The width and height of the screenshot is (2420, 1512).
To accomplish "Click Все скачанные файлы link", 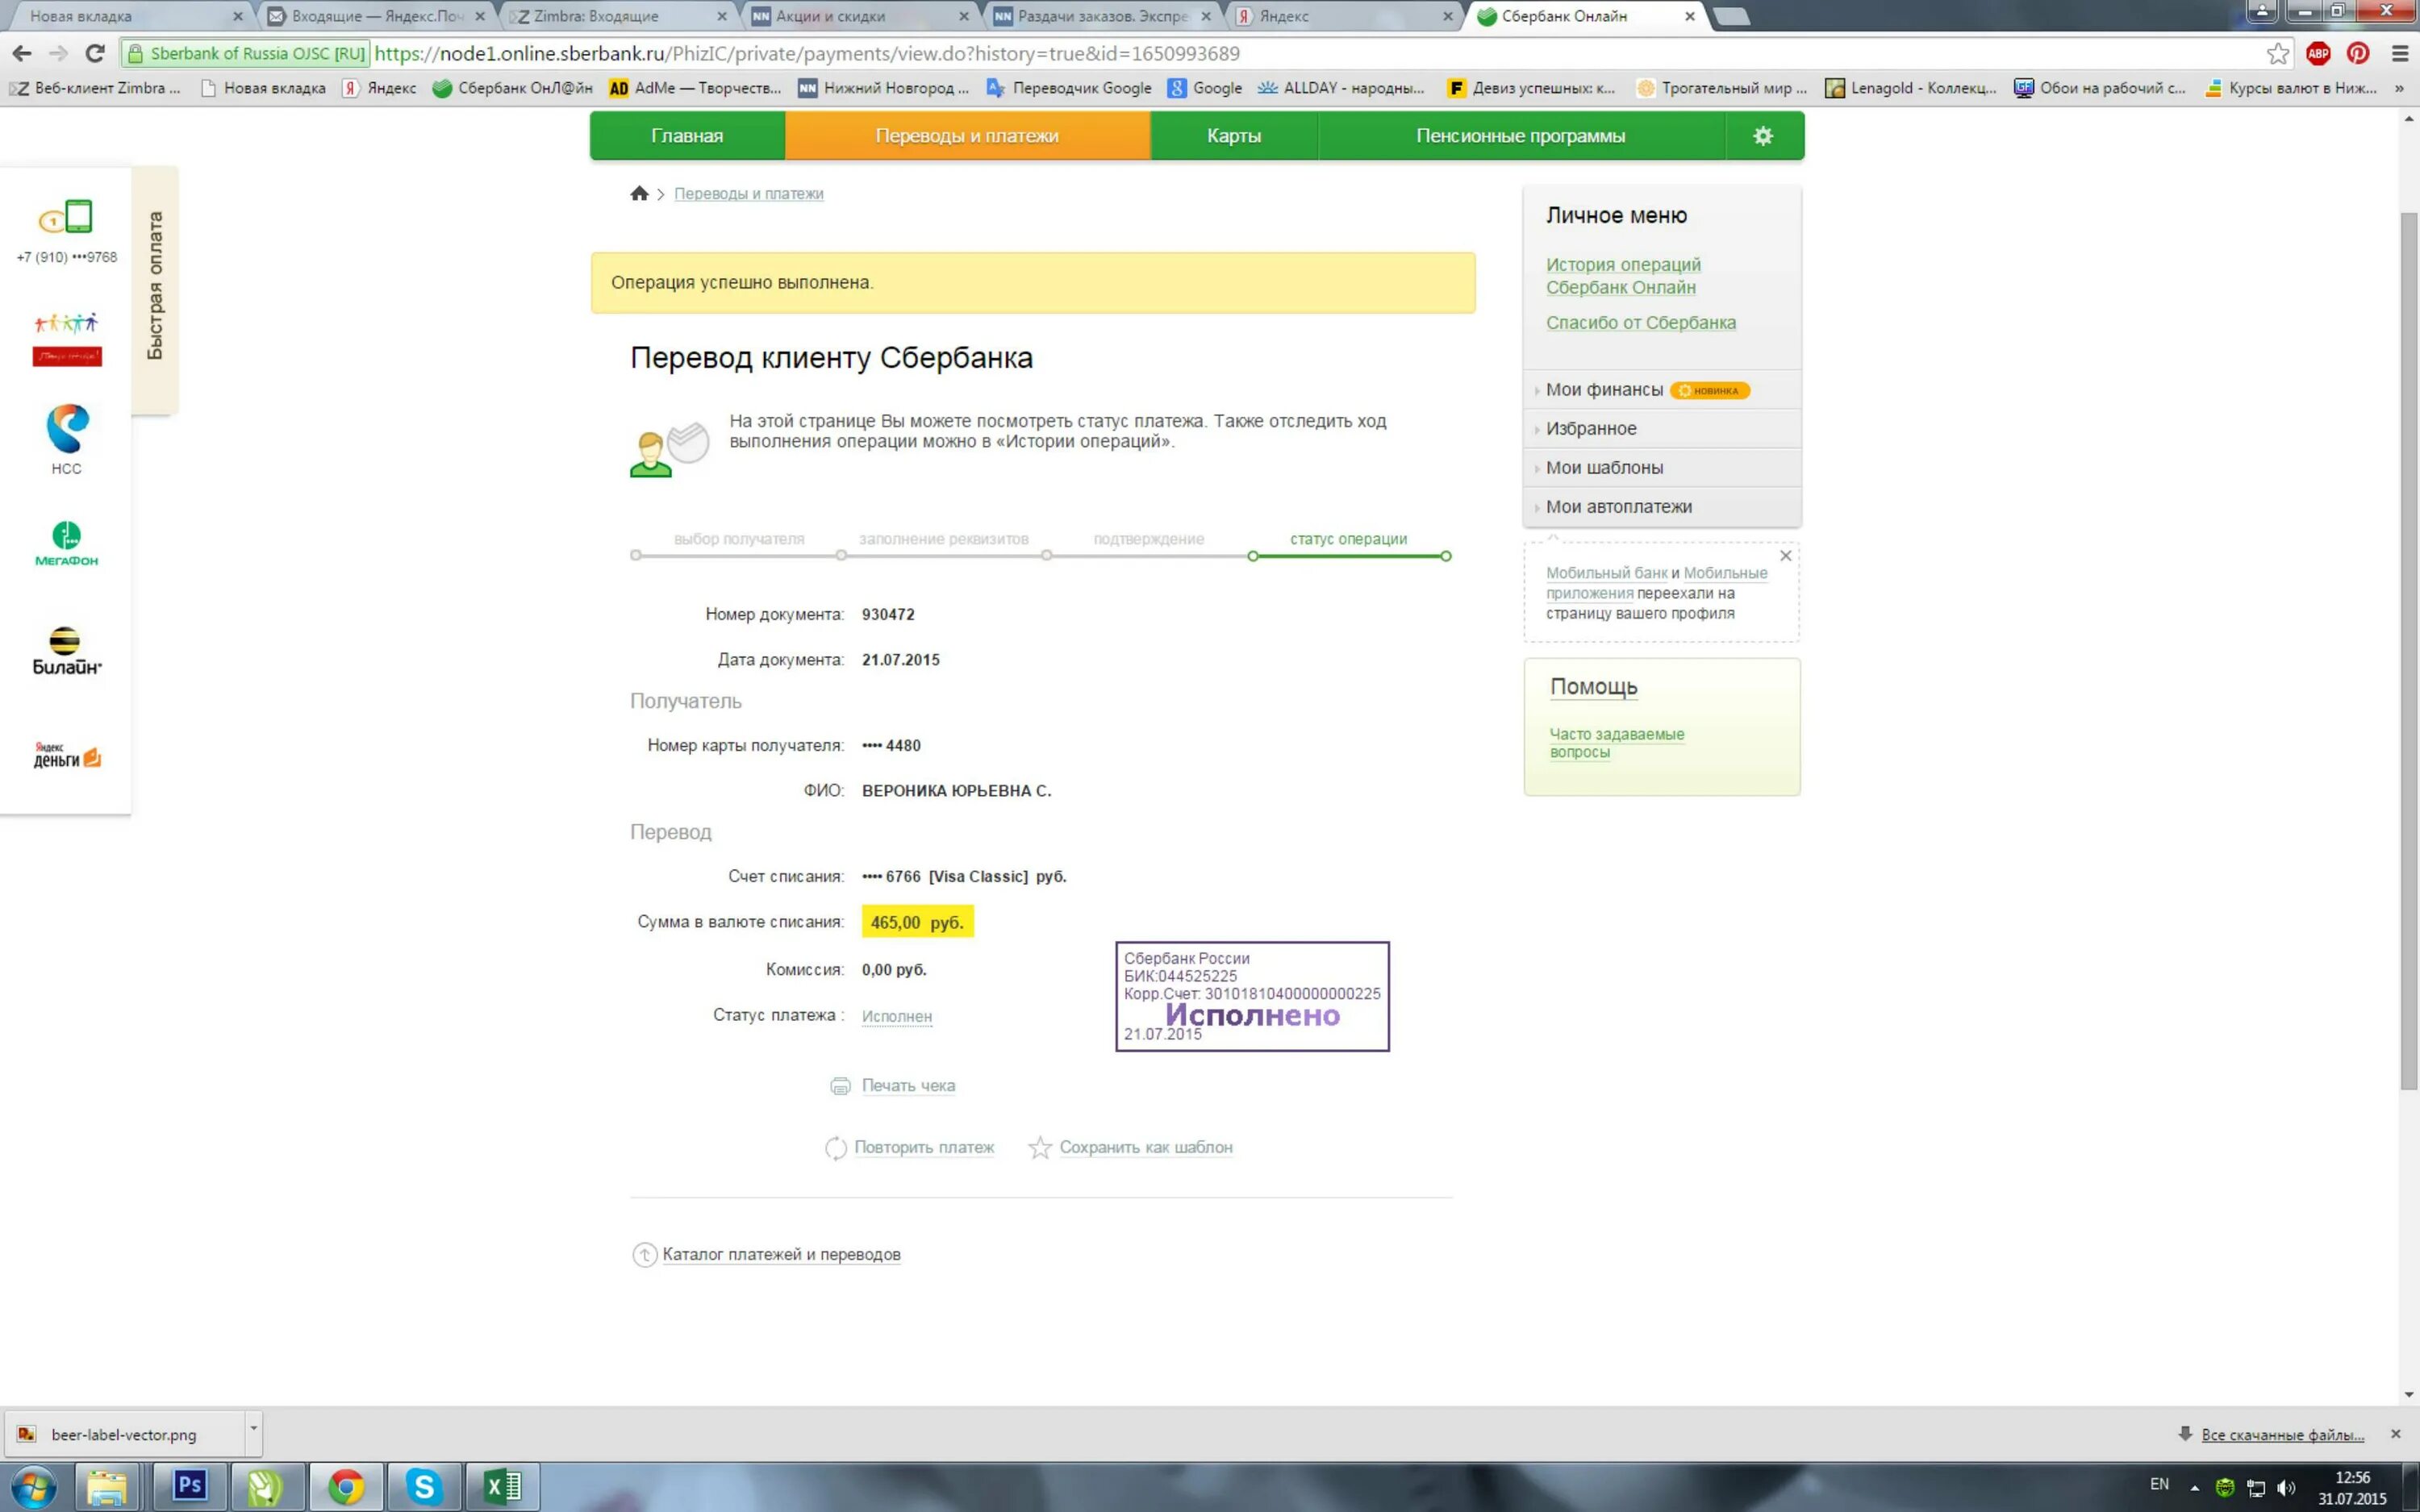I will pos(2282,1435).
